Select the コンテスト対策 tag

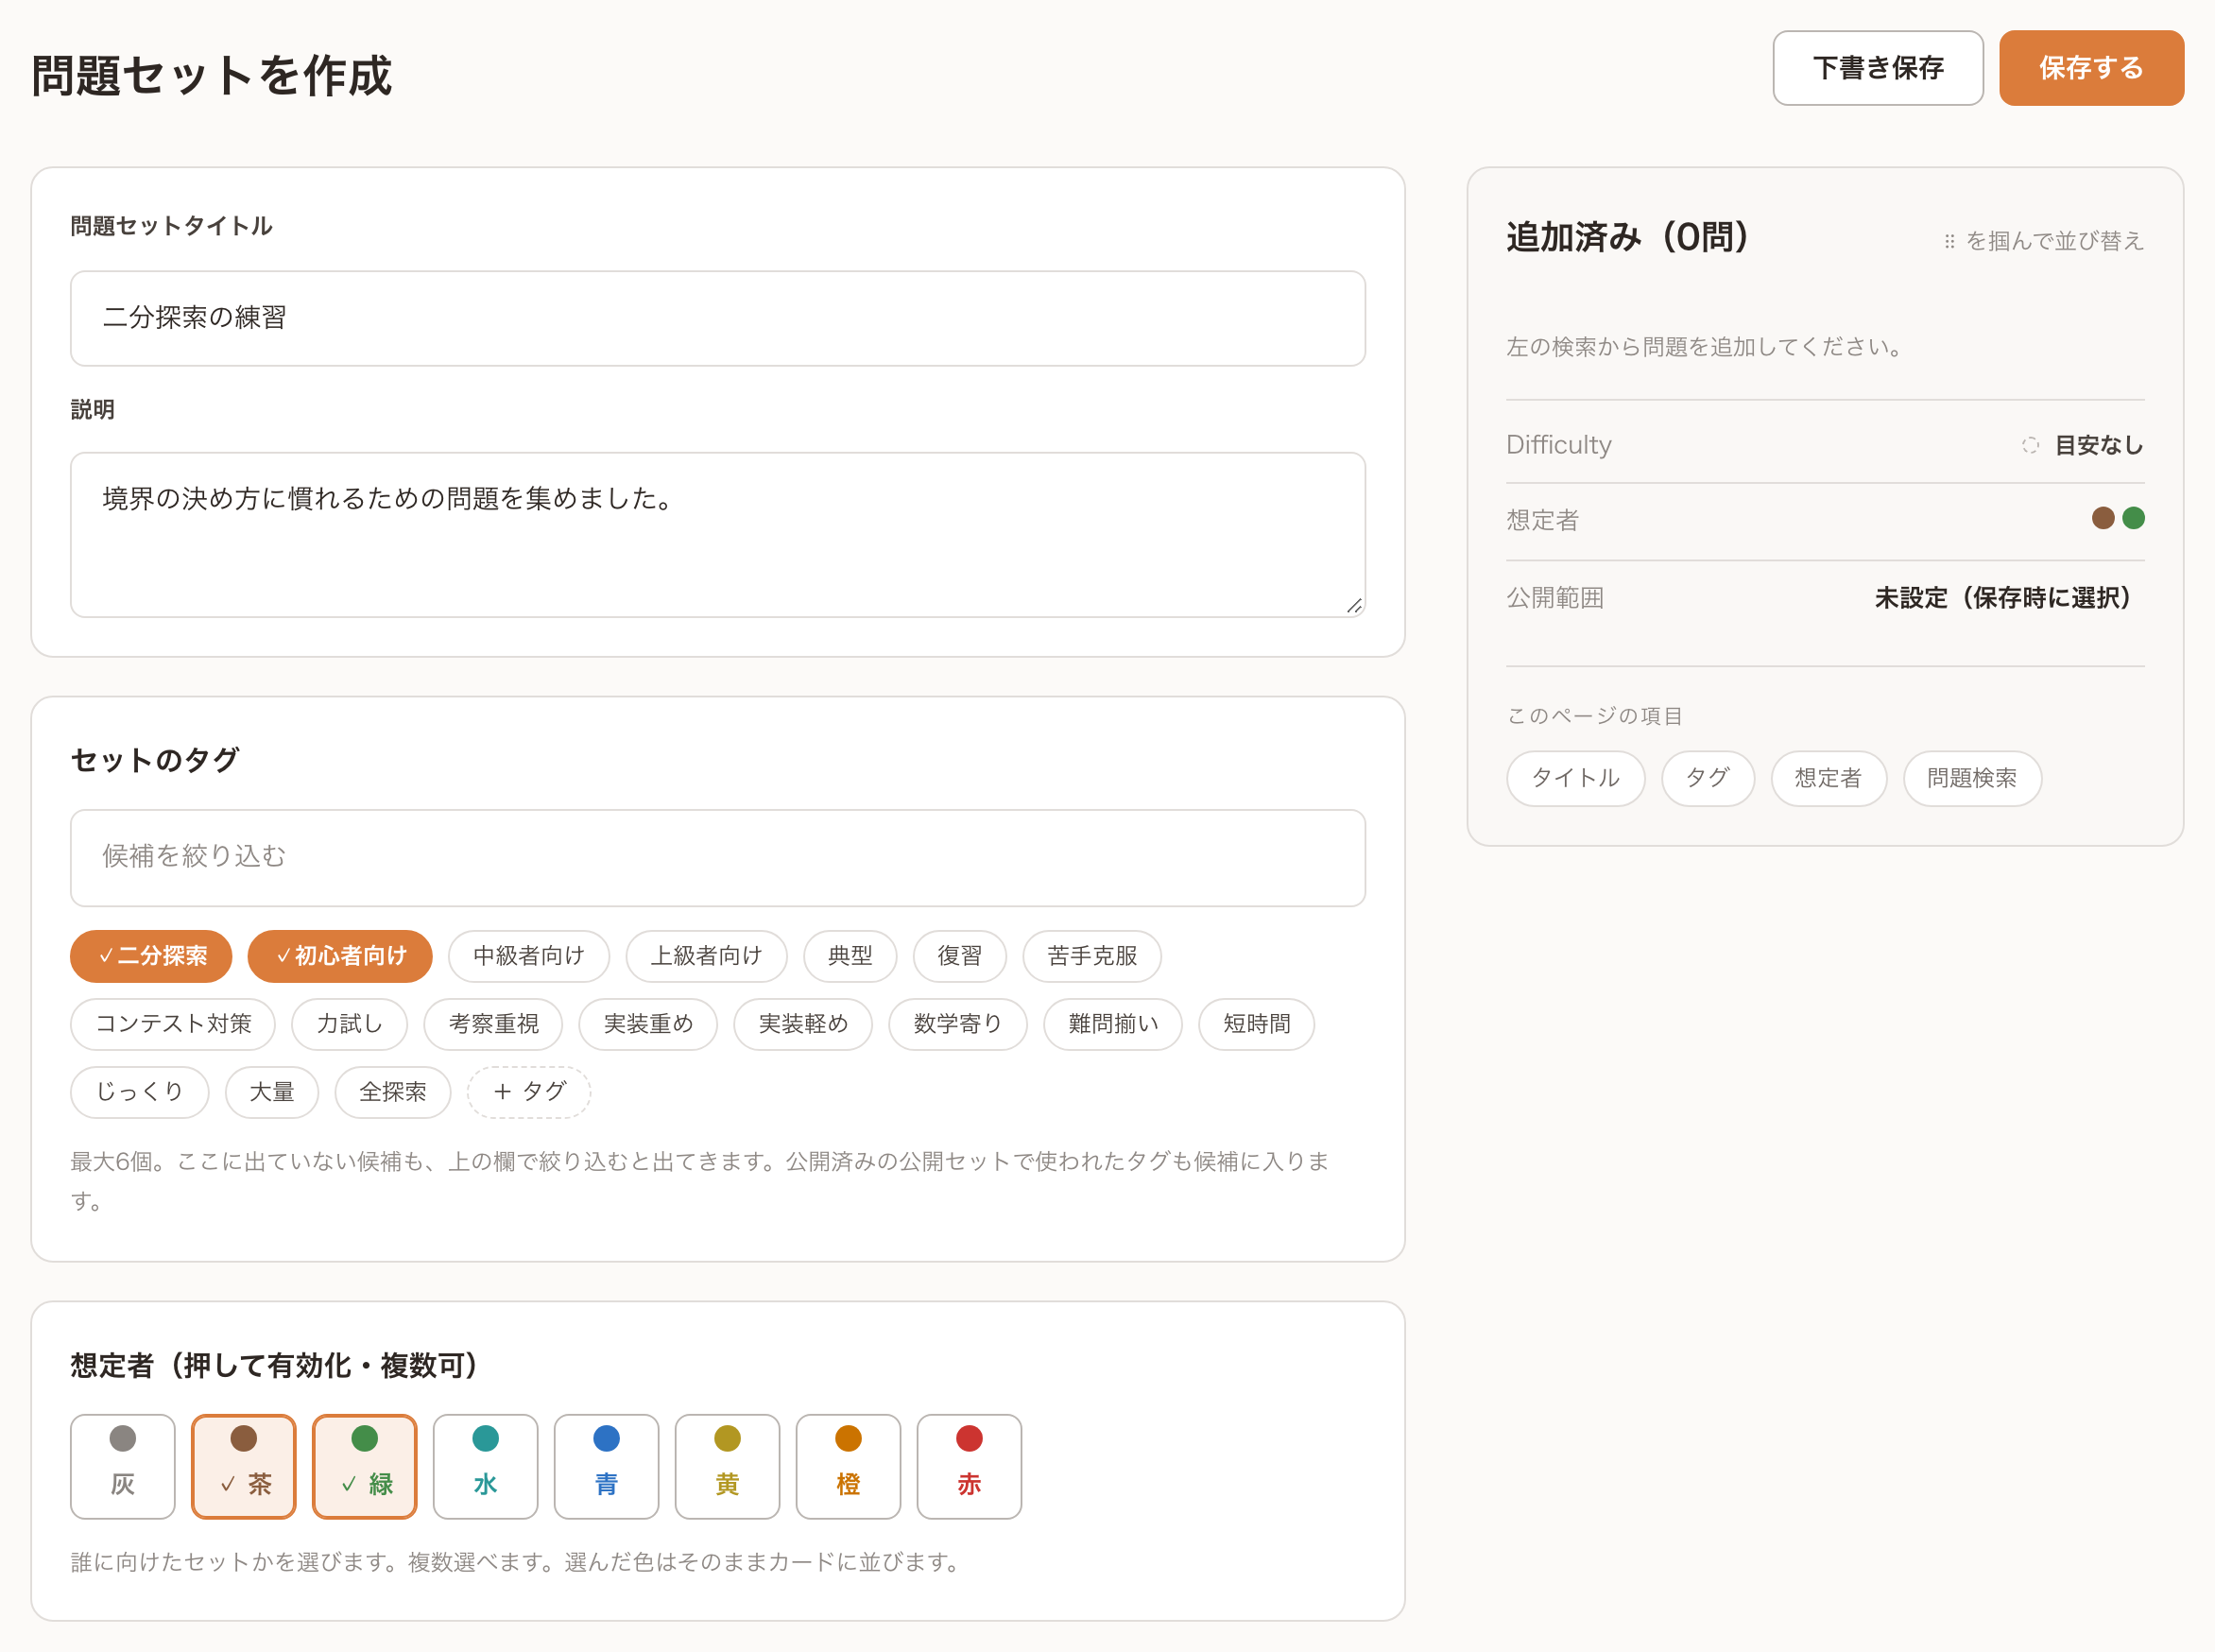point(173,1024)
